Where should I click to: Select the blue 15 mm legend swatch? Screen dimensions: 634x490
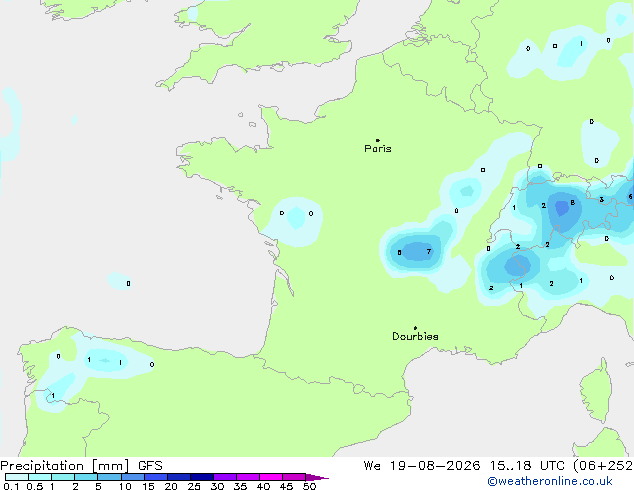pos(156,477)
